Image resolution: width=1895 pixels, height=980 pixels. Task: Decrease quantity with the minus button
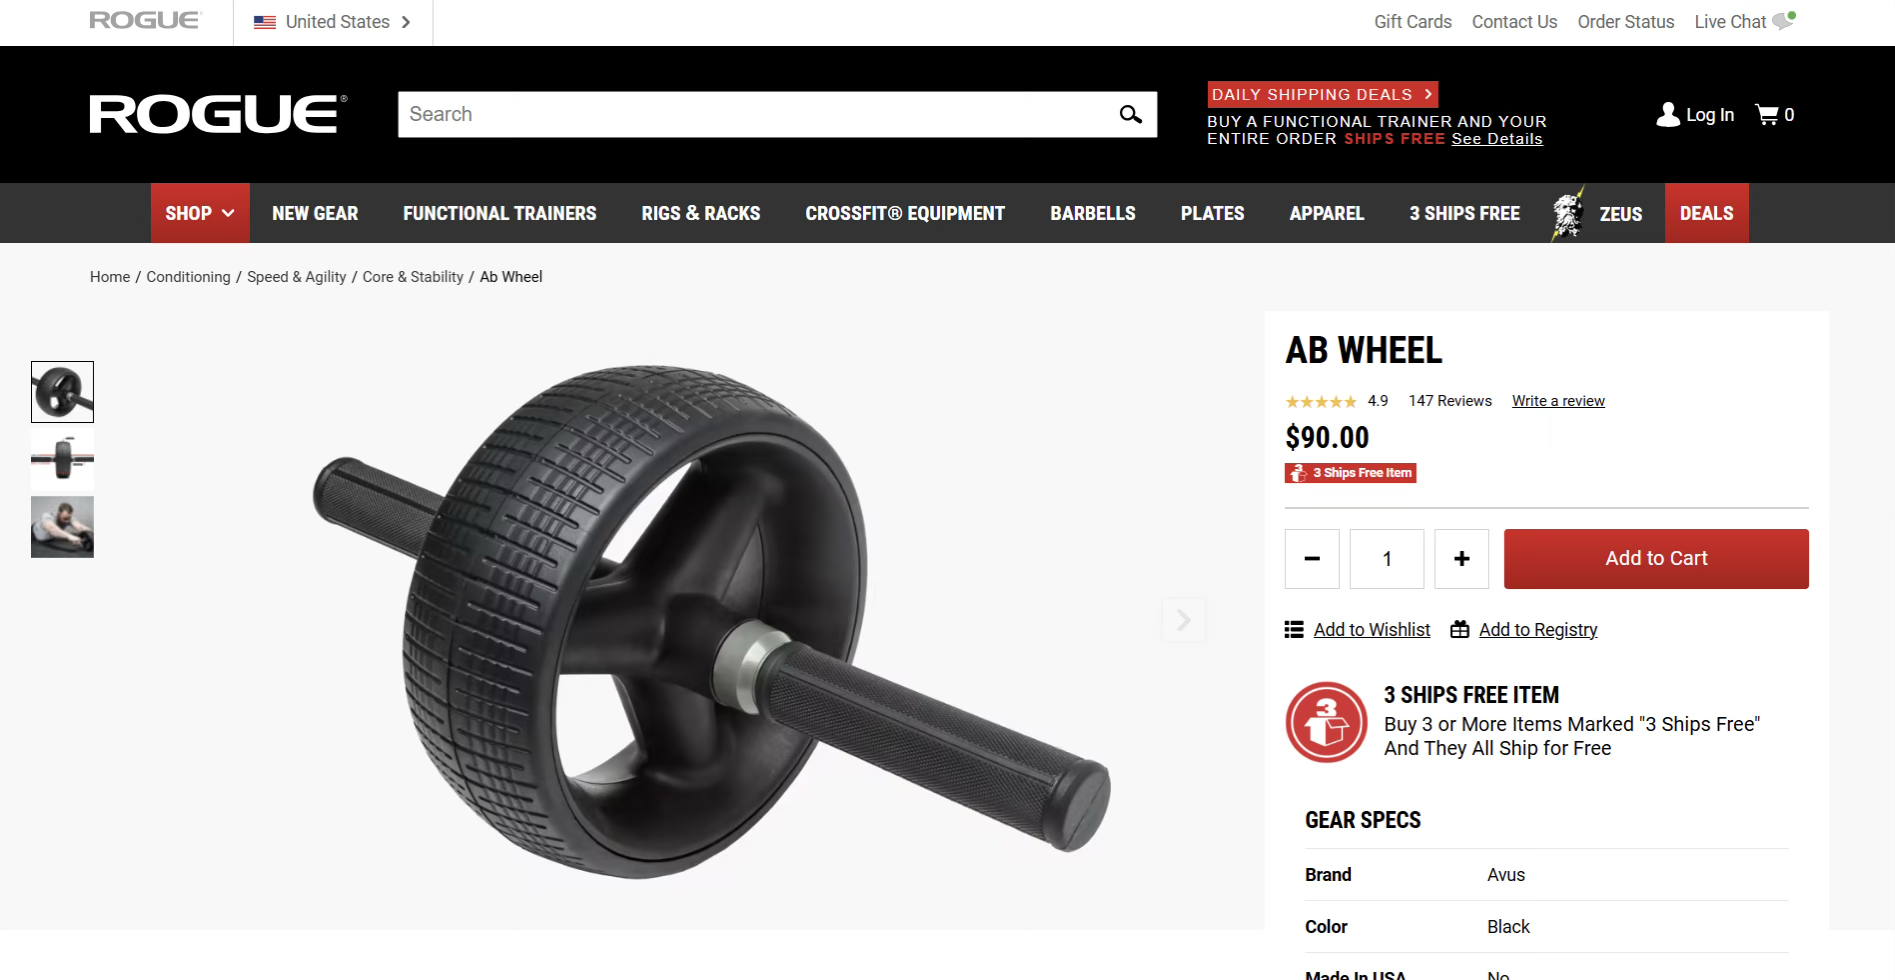[x=1312, y=559]
